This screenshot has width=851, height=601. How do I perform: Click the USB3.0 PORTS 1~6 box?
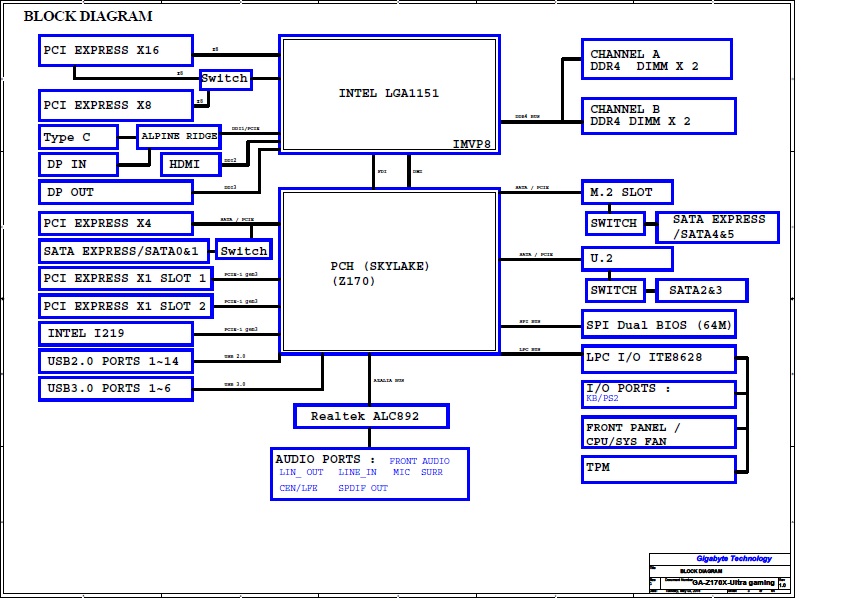pyautogui.click(x=115, y=388)
